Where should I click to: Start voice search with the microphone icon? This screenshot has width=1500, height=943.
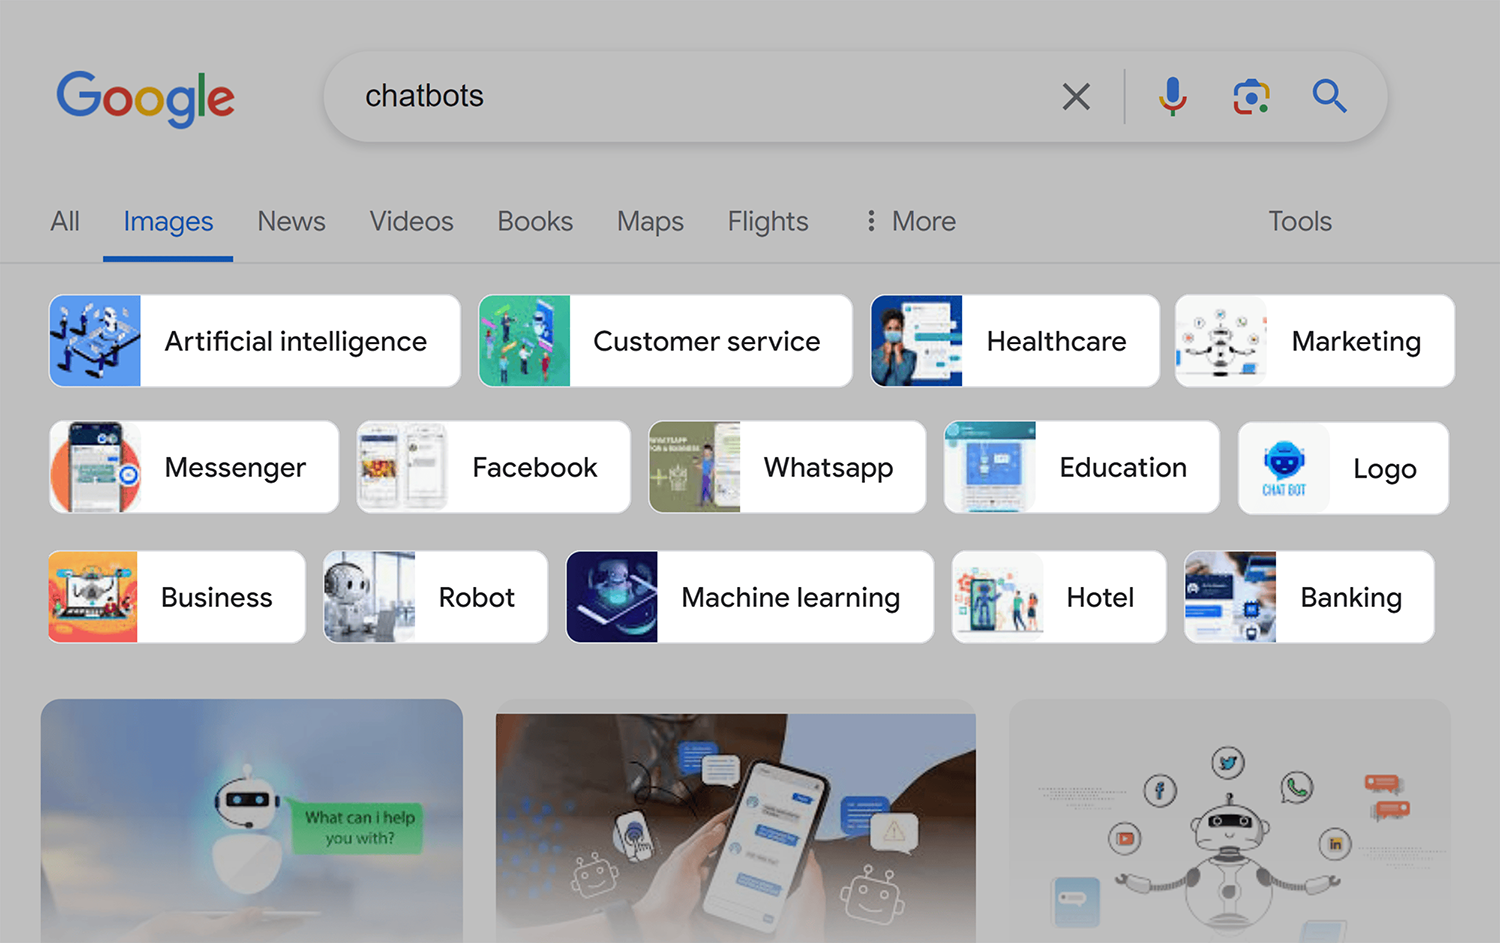point(1173,97)
